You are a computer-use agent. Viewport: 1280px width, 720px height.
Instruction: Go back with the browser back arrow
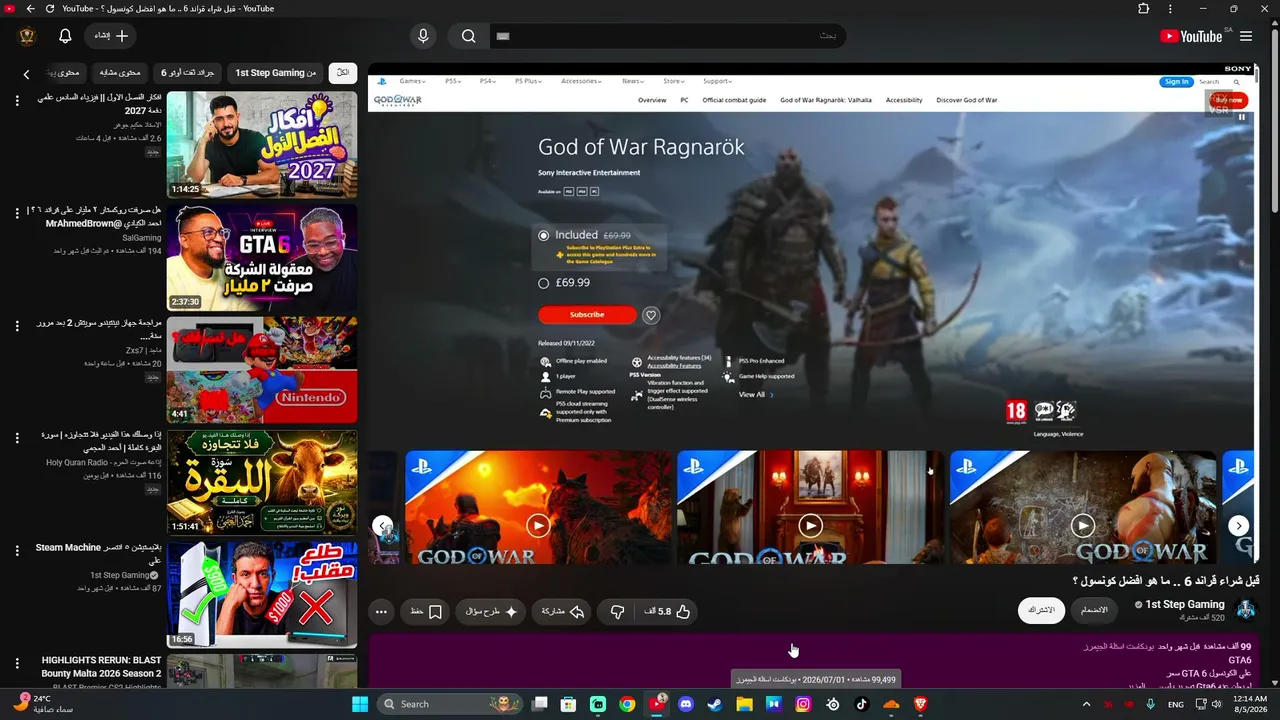30,9
